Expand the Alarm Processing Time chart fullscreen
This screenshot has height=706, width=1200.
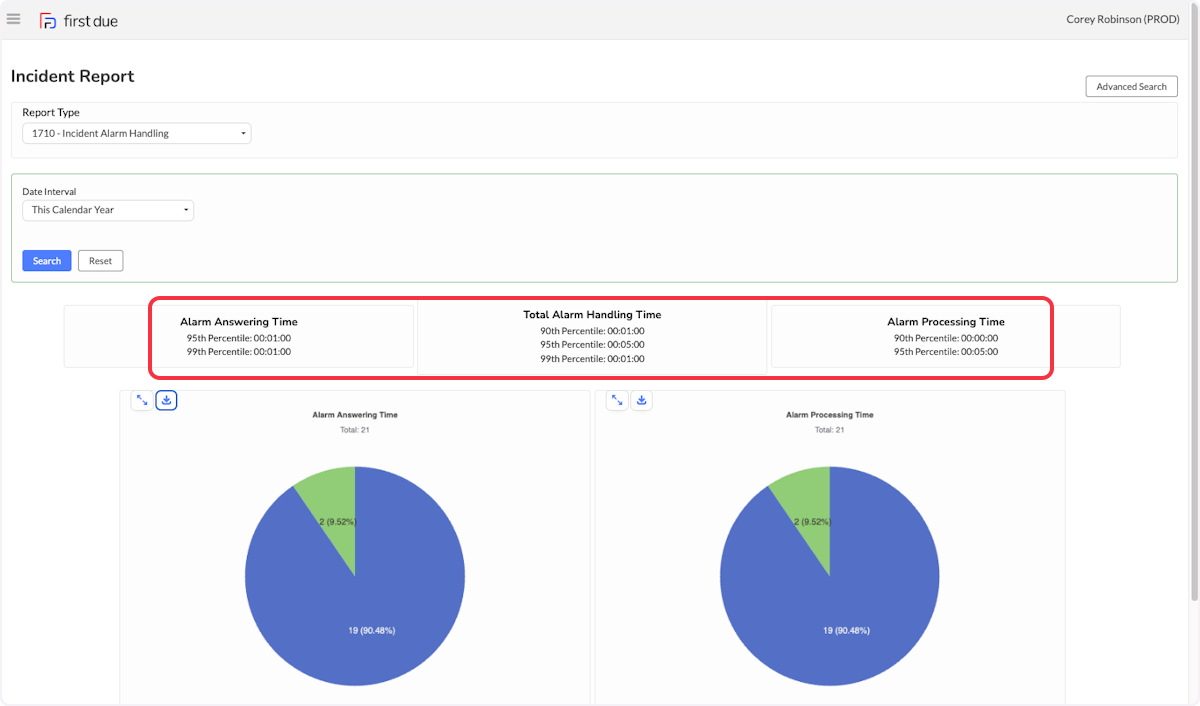point(617,400)
